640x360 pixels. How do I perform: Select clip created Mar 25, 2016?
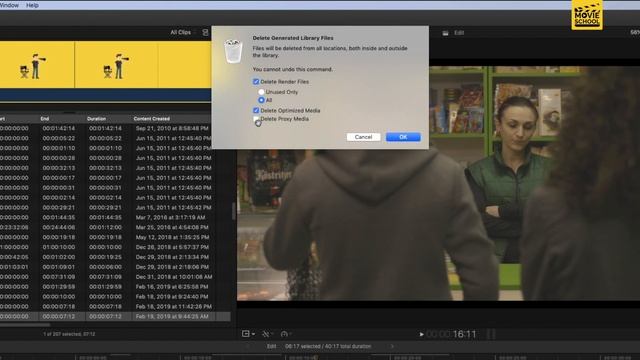(115, 227)
